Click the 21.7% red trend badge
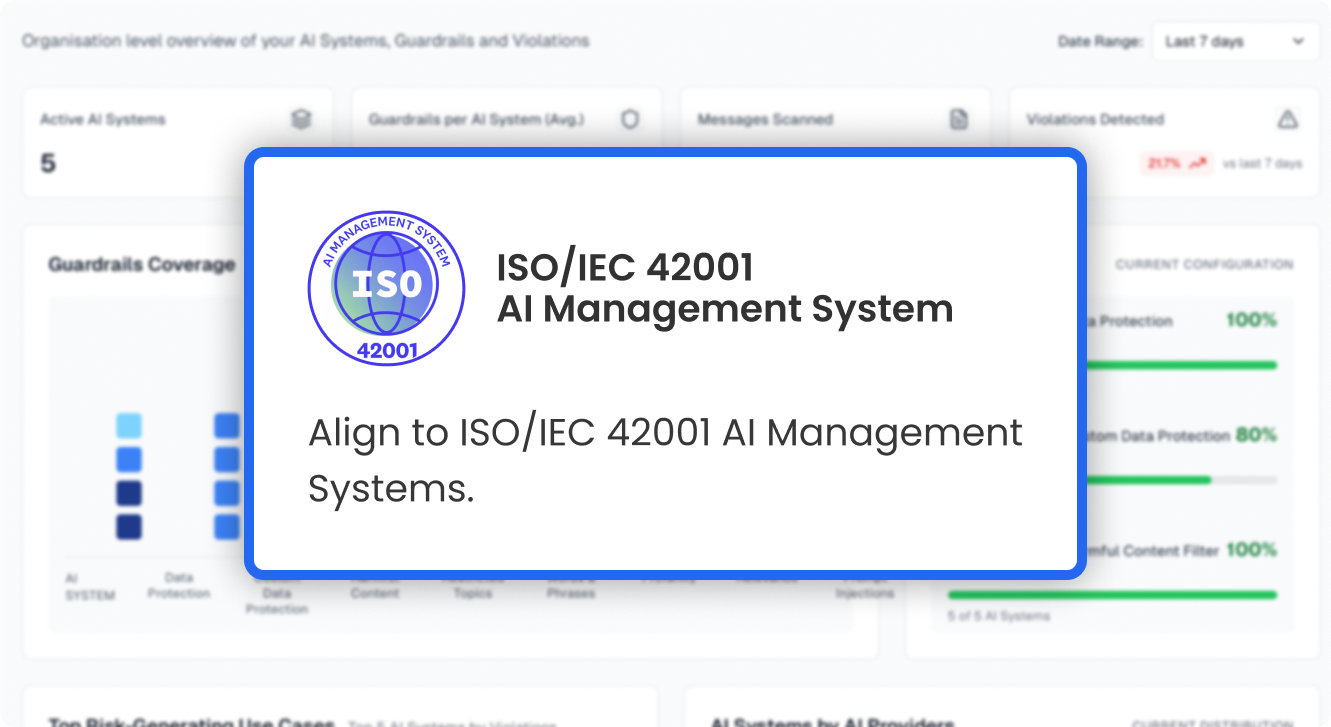This screenshot has width=1331, height=727. coord(1177,163)
